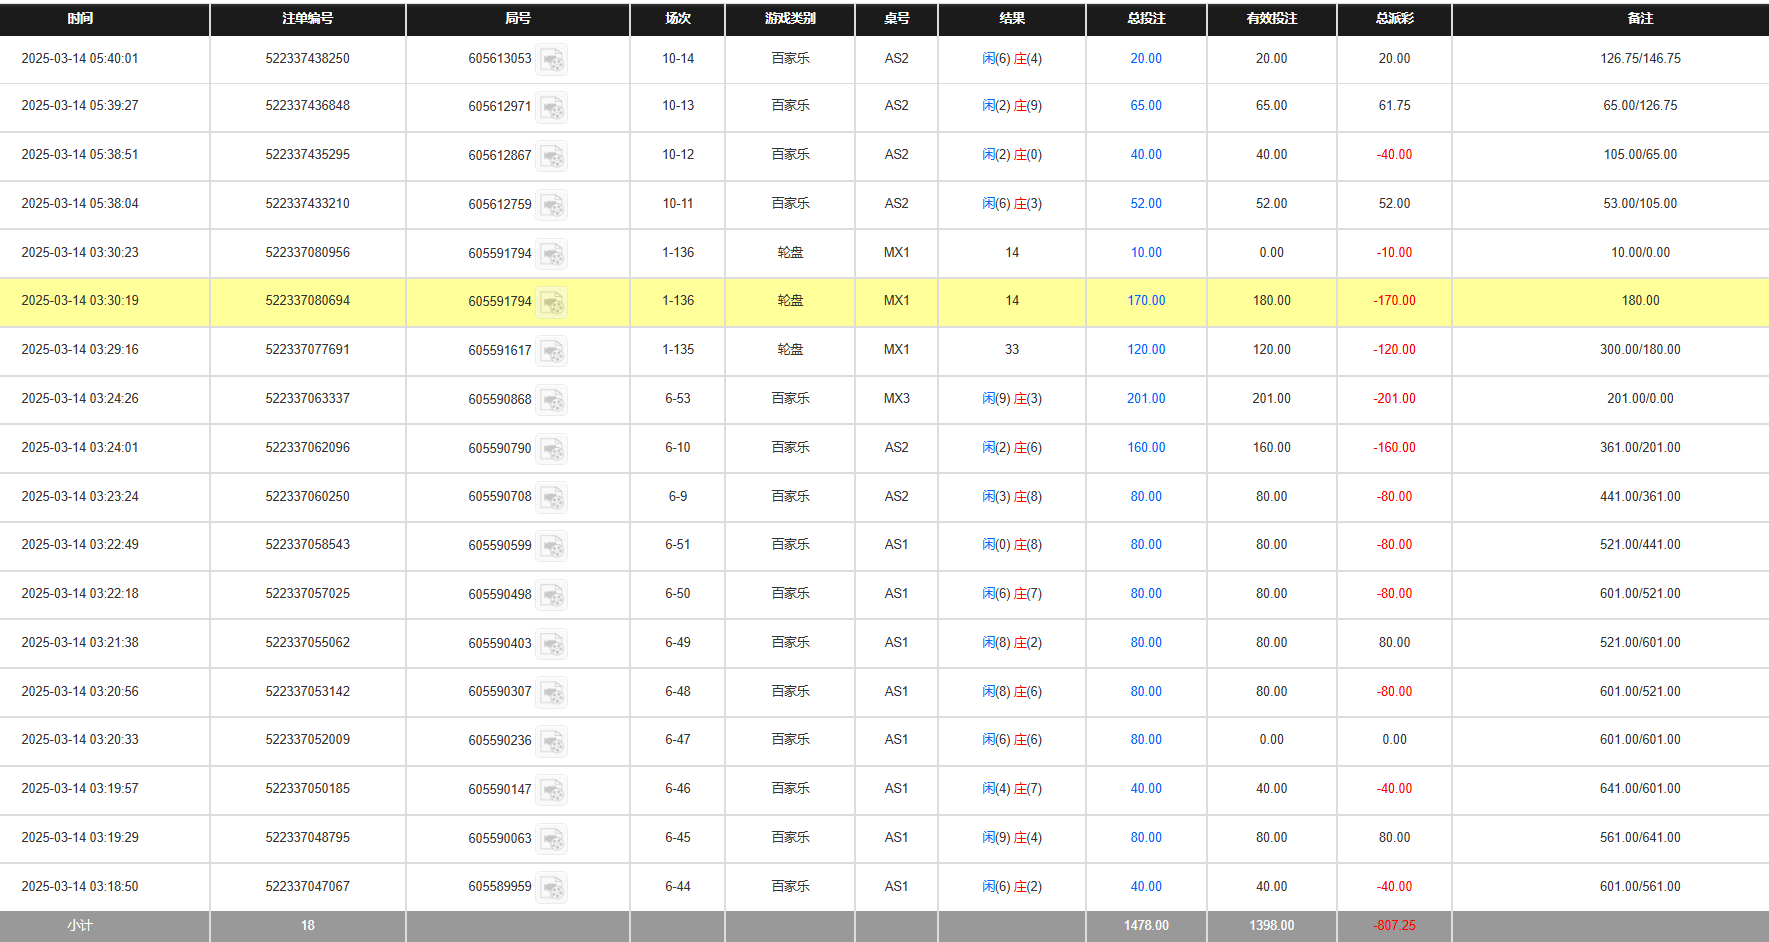
Task: Open the blue 201.00 total bet link
Action: coord(1146,399)
